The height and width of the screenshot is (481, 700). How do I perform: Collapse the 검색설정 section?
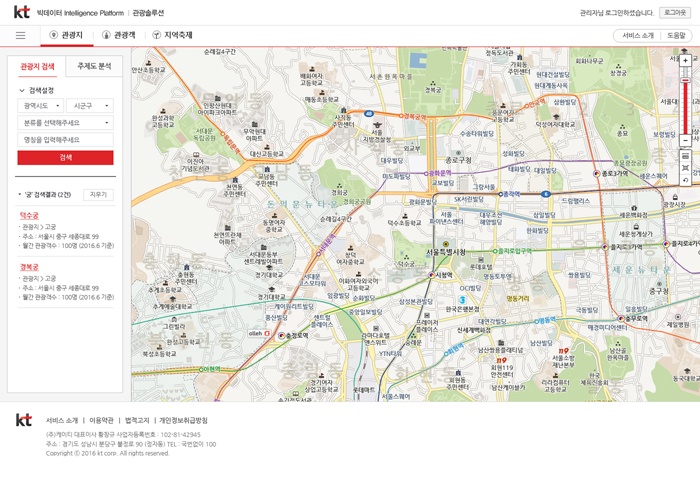22,90
